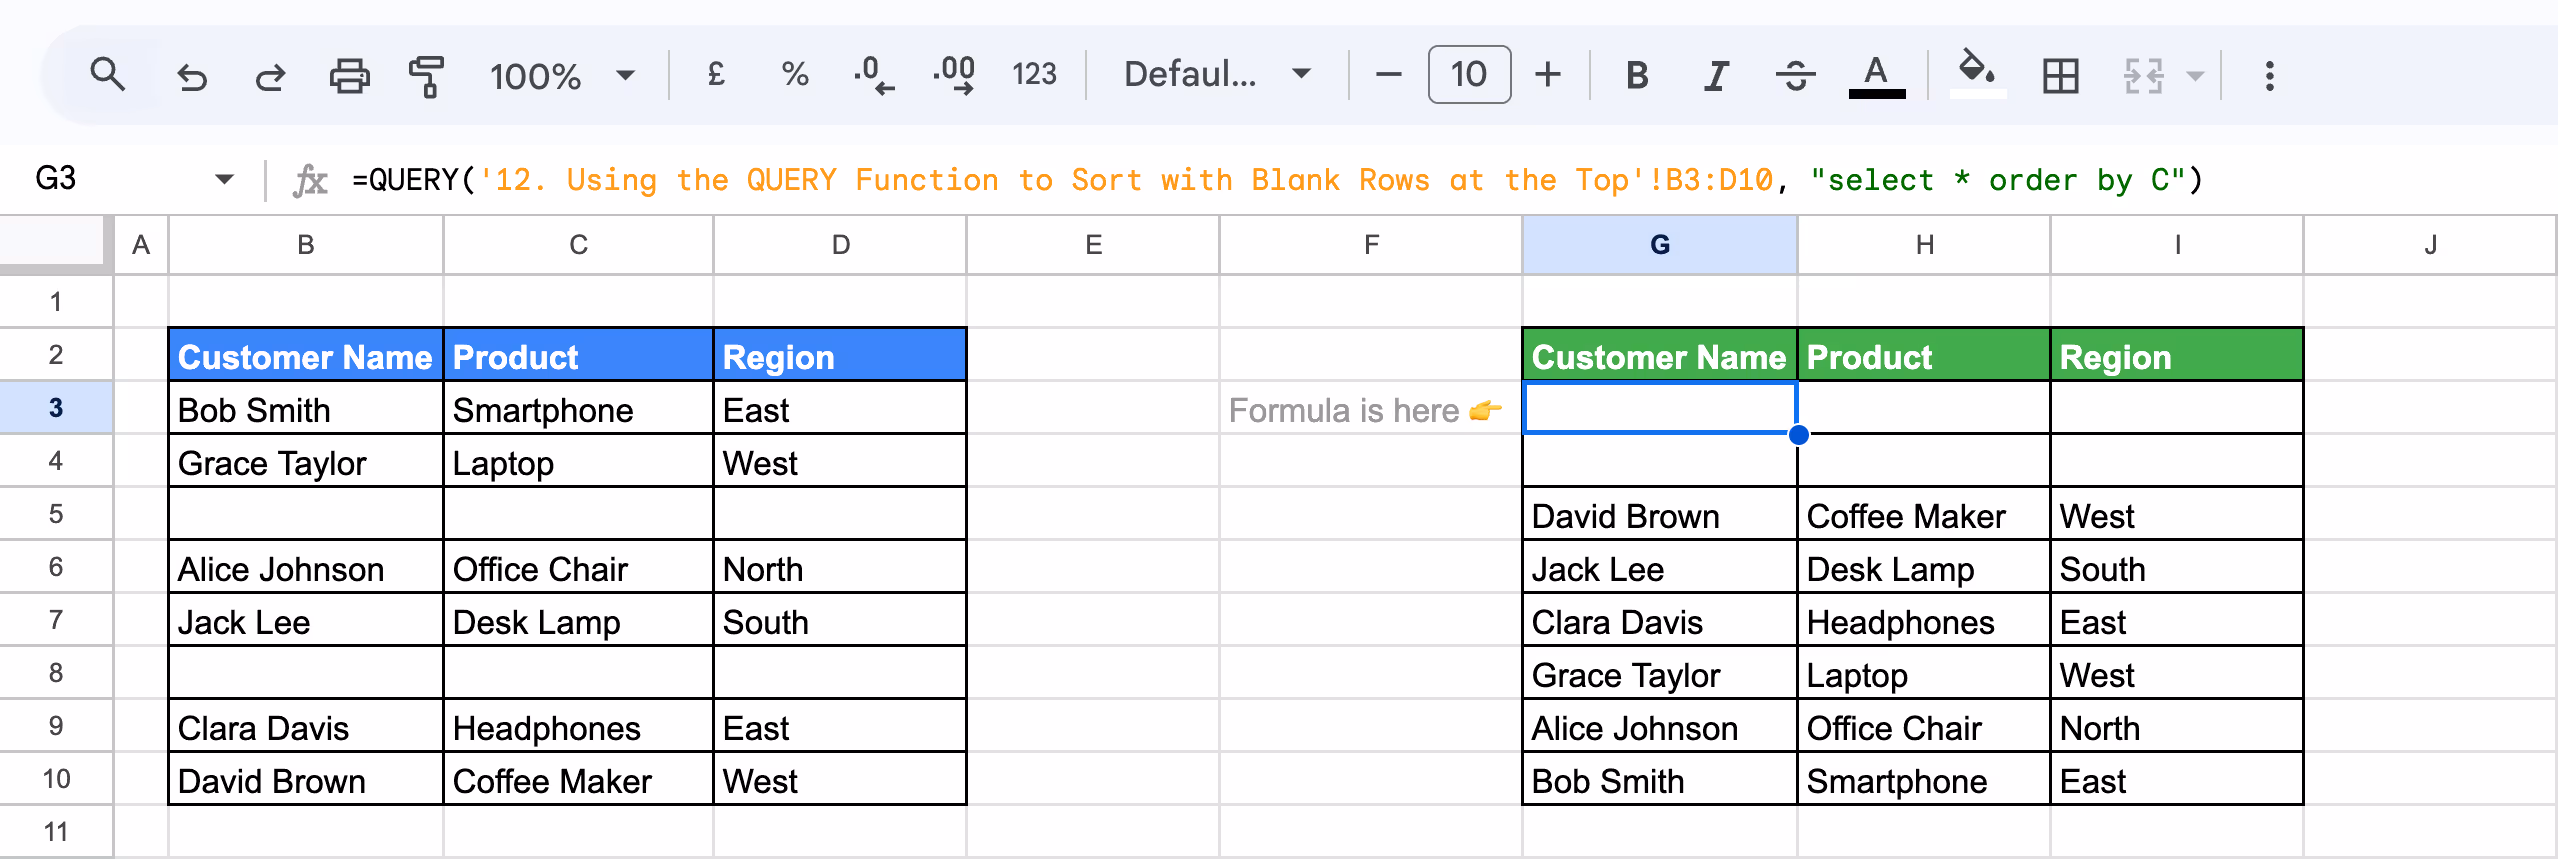The width and height of the screenshot is (2558, 859).
Task: Select column E header
Action: (x=1093, y=245)
